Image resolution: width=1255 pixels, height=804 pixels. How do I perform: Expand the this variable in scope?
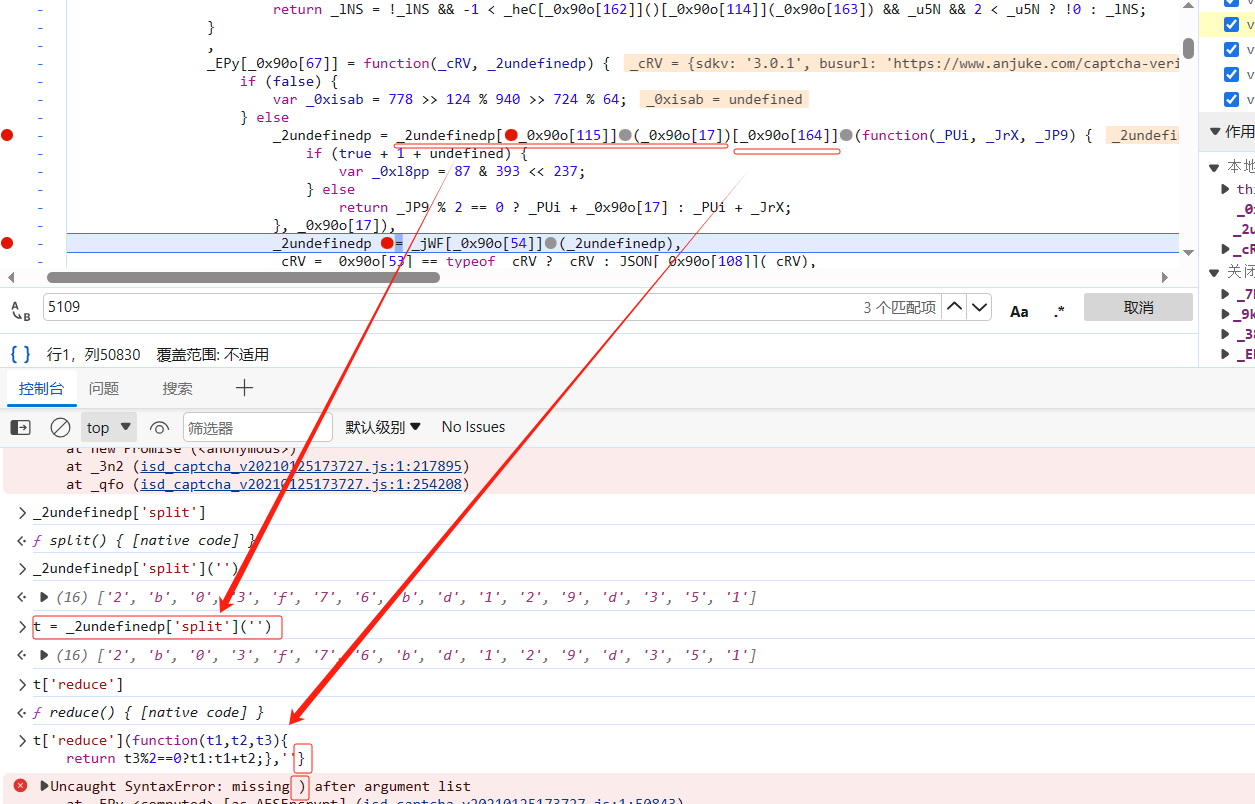point(1227,189)
